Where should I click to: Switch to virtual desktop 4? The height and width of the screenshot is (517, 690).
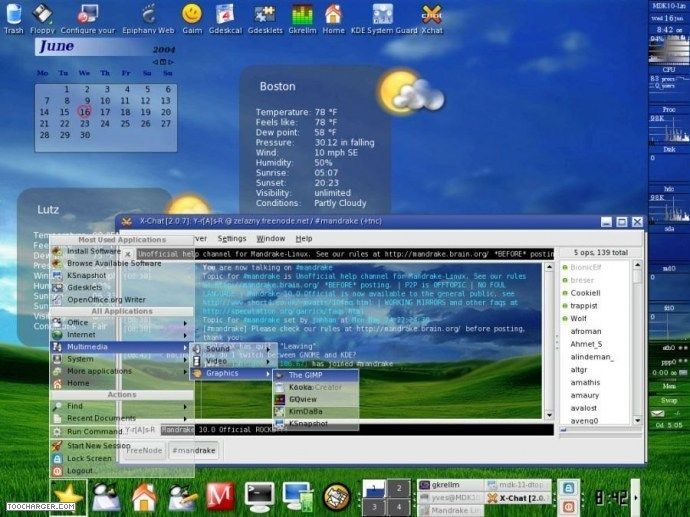coord(399,506)
